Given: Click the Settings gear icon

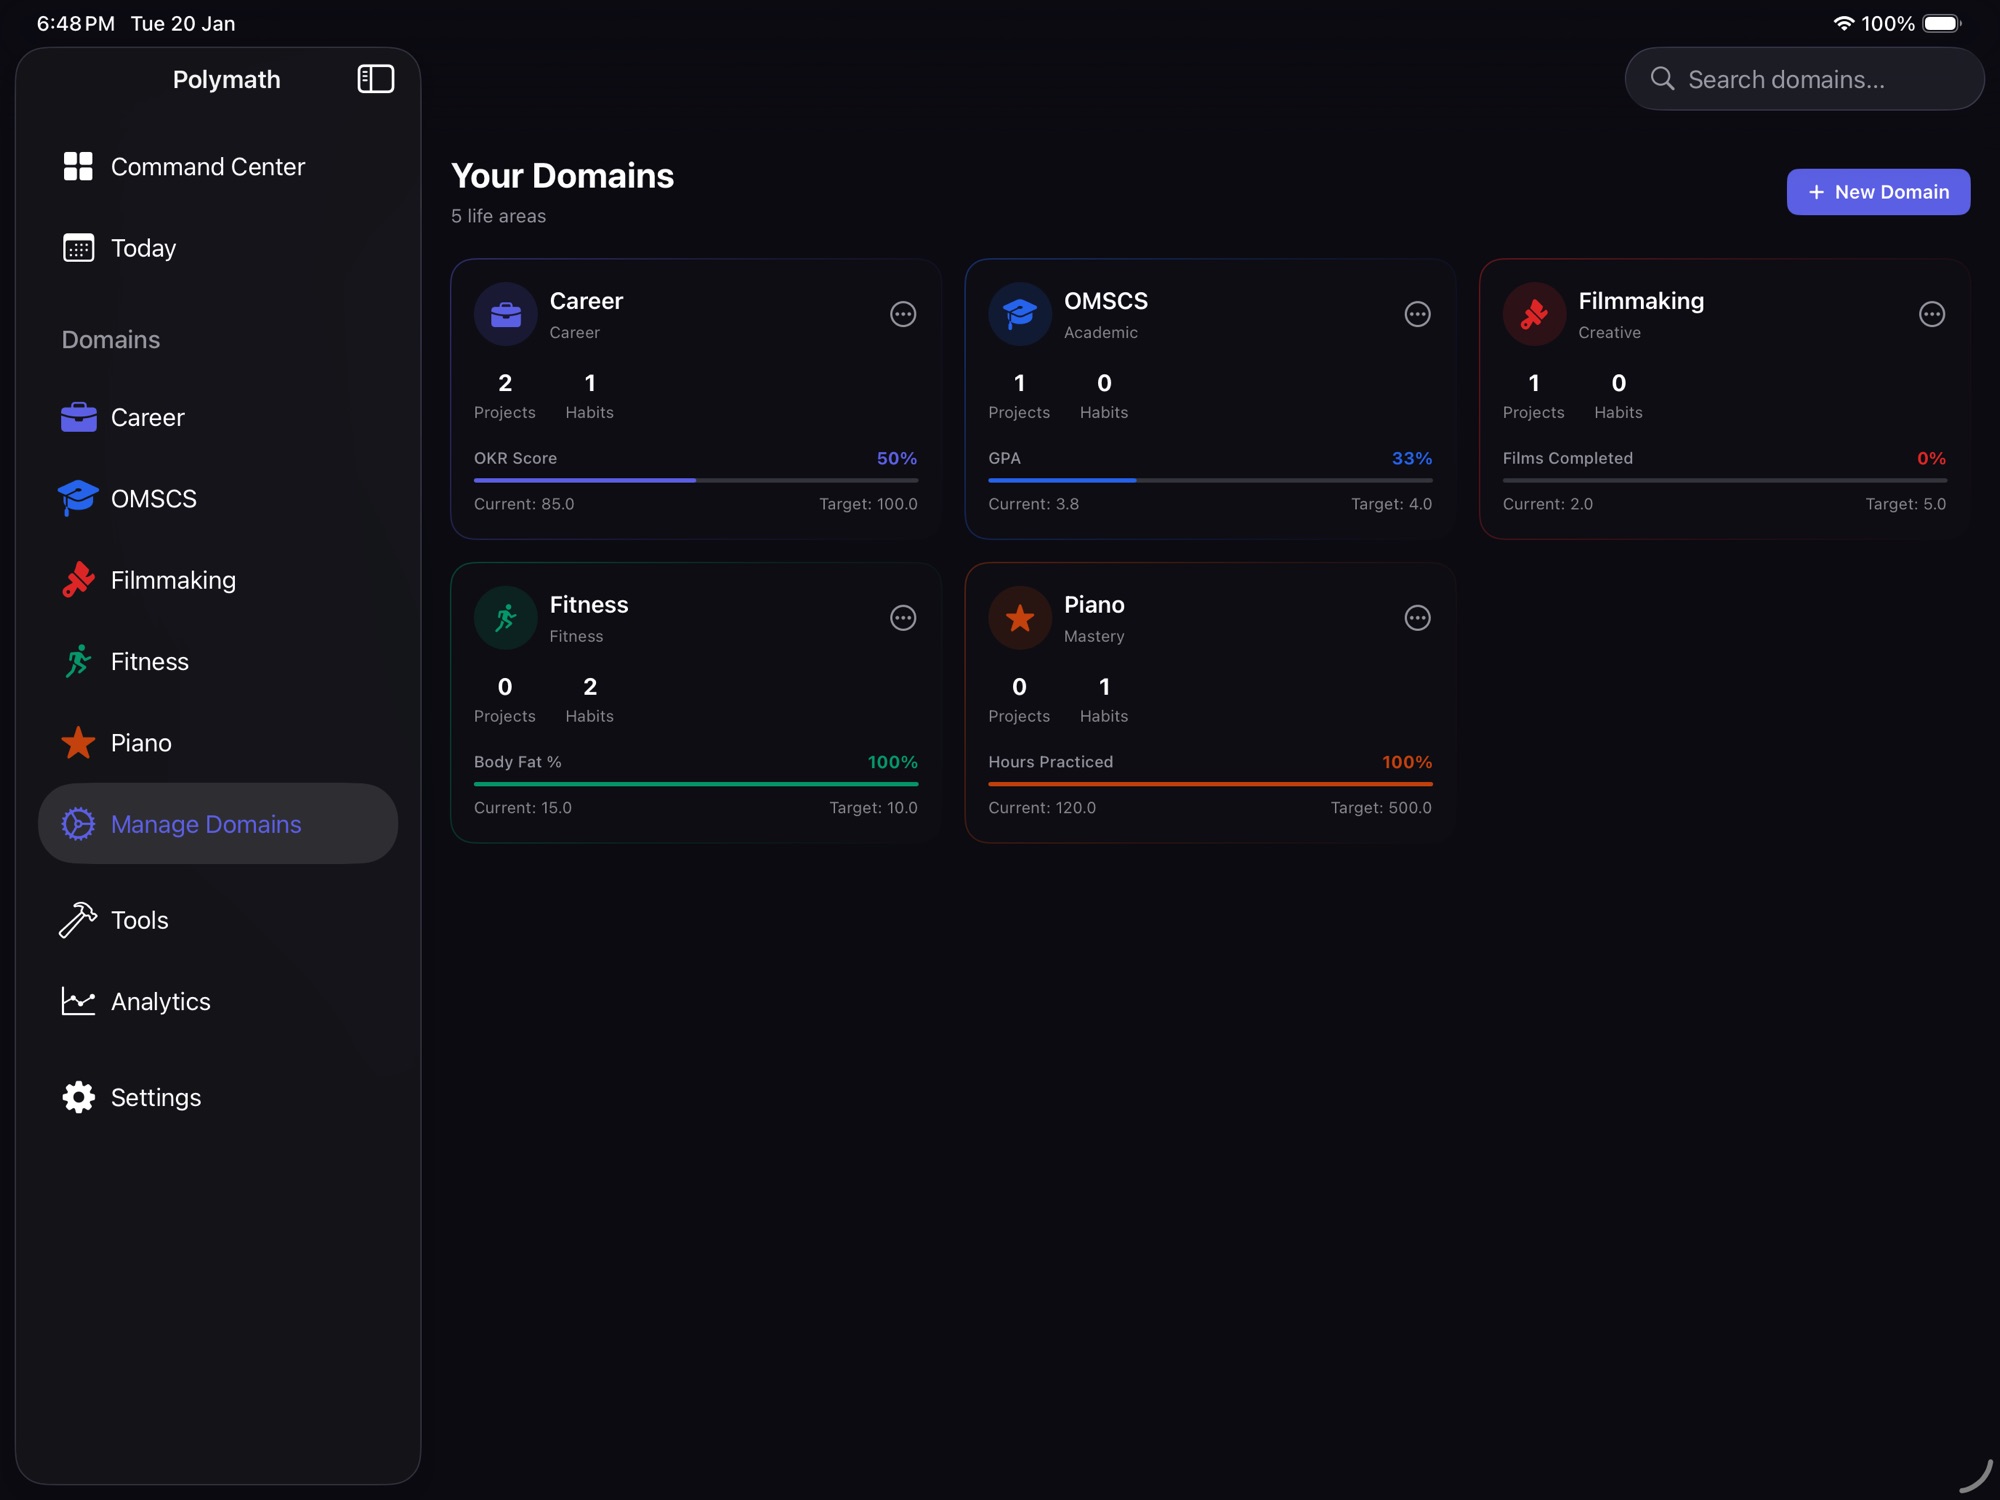Looking at the screenshot, I should pyautogui.click(x=78, y=1097).
